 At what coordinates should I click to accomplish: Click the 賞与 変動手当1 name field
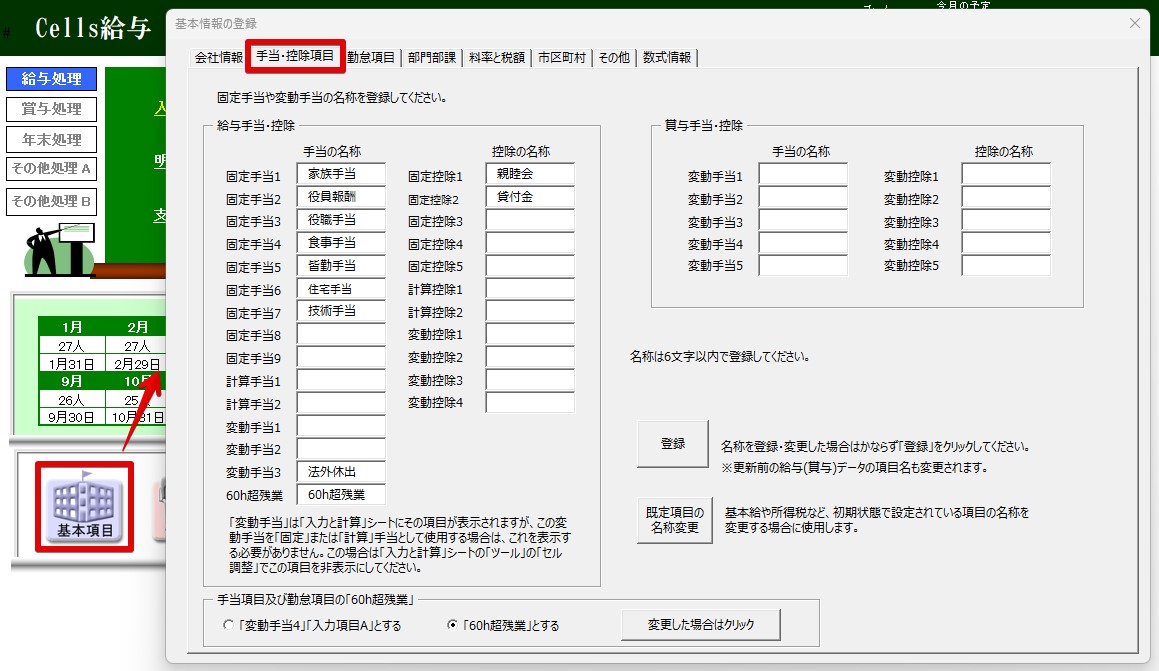pyautogui.click(x=802, y=175)
